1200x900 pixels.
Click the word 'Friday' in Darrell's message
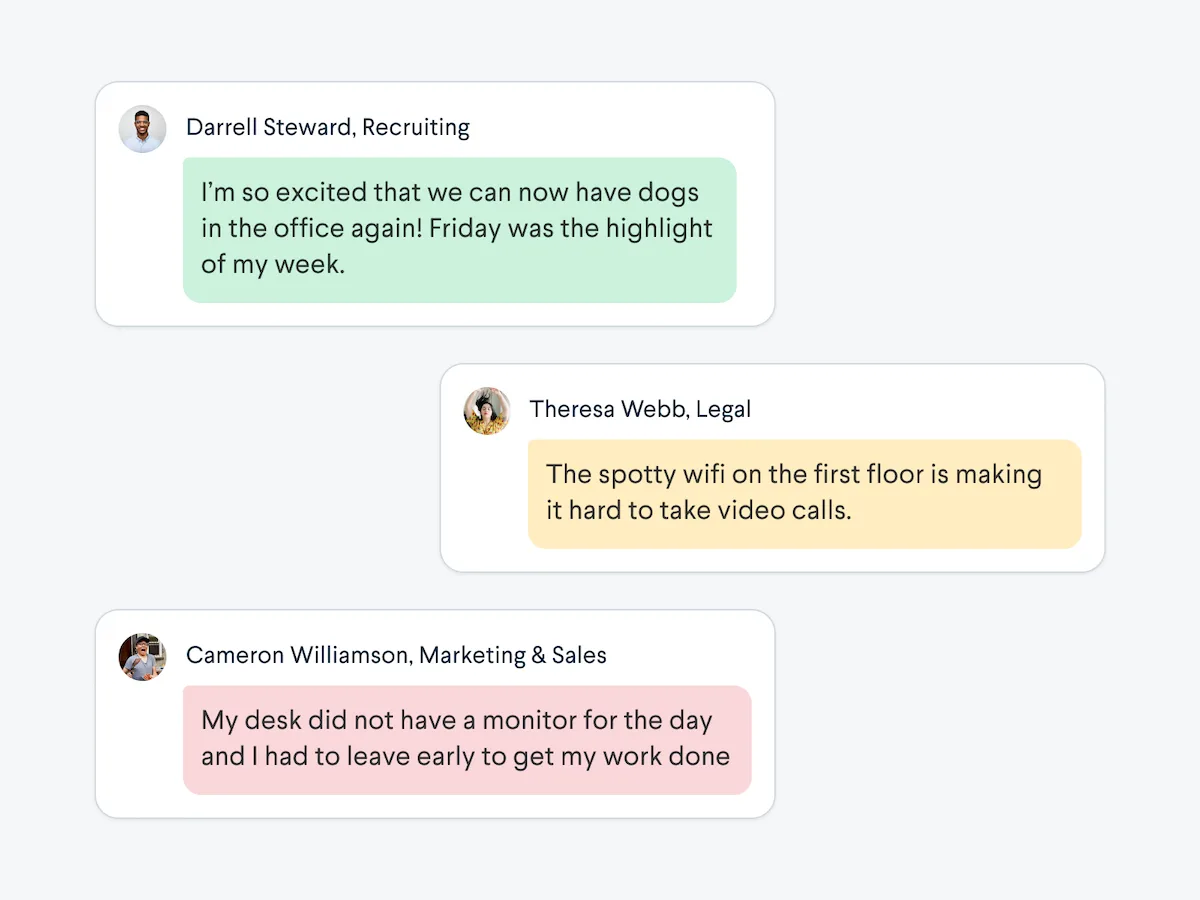pos(464,228)
